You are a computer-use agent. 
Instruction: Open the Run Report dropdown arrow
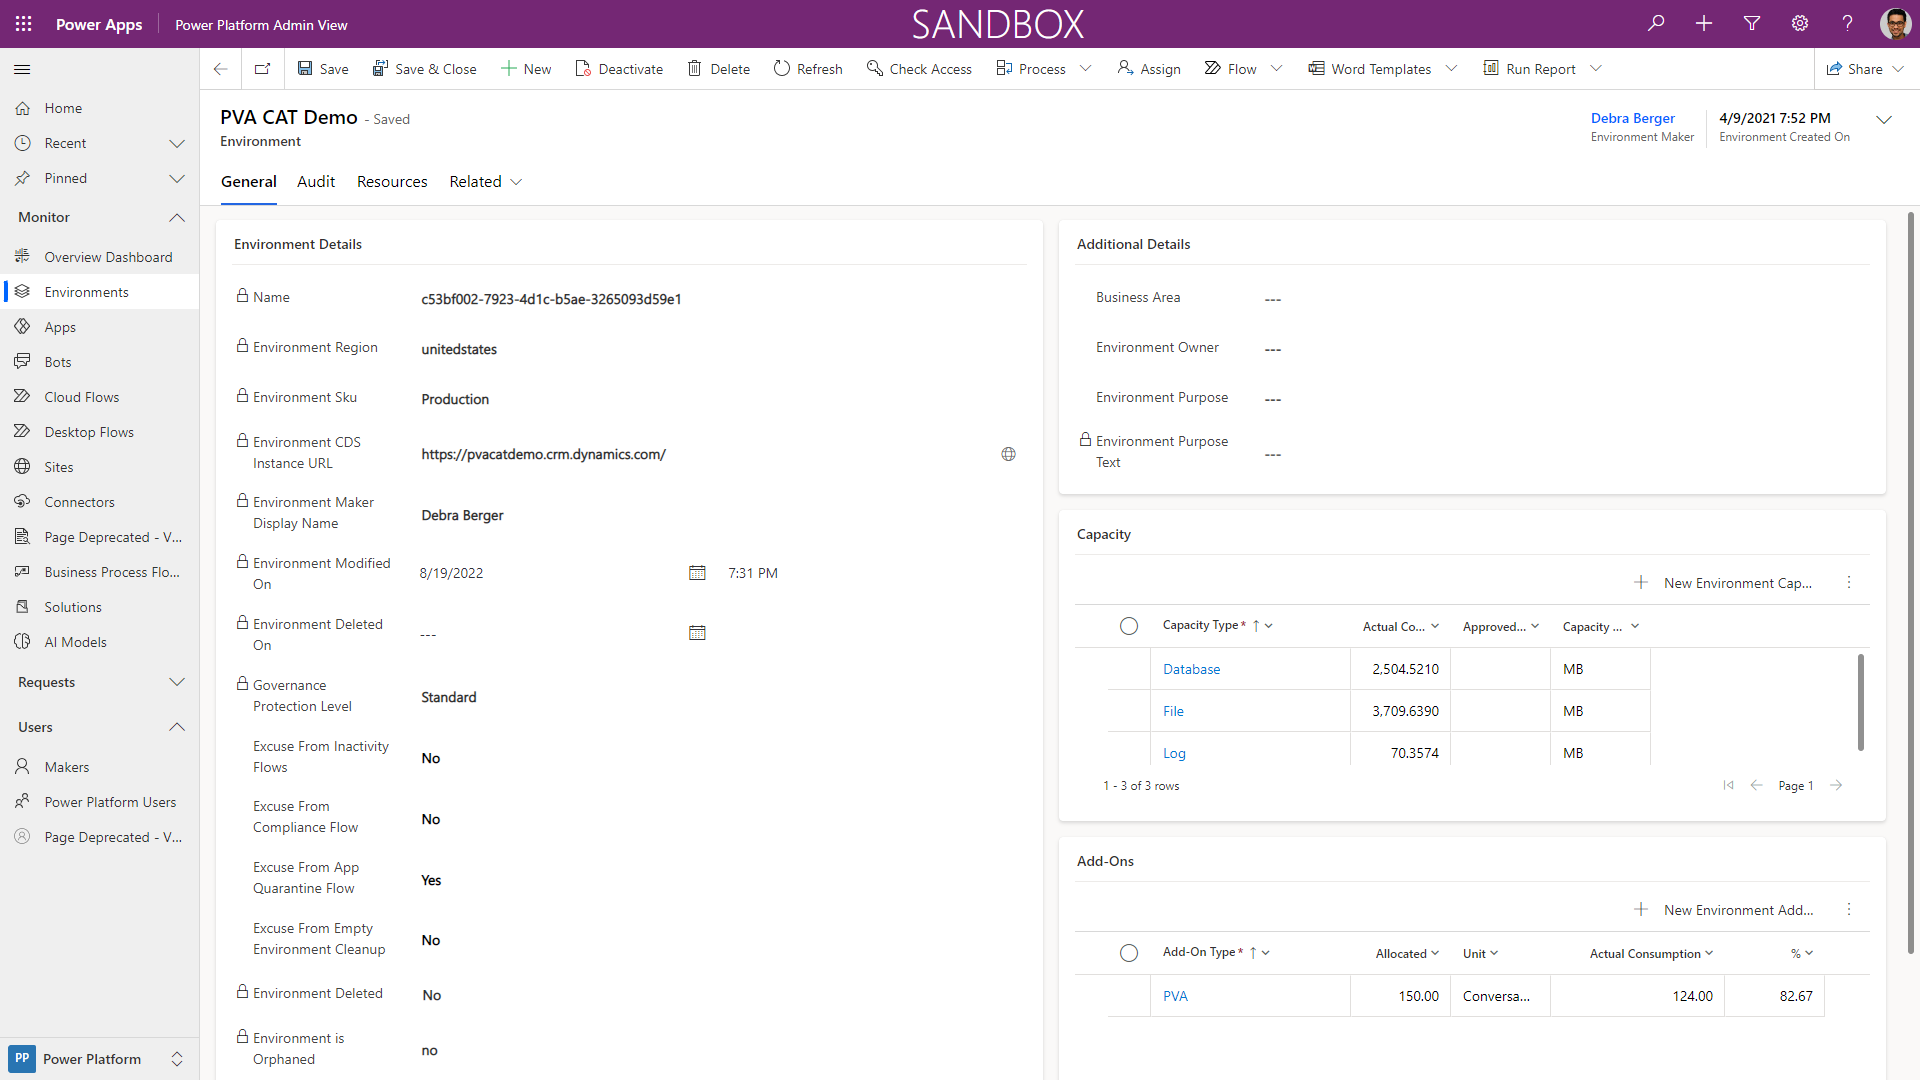coord(1596,69)
